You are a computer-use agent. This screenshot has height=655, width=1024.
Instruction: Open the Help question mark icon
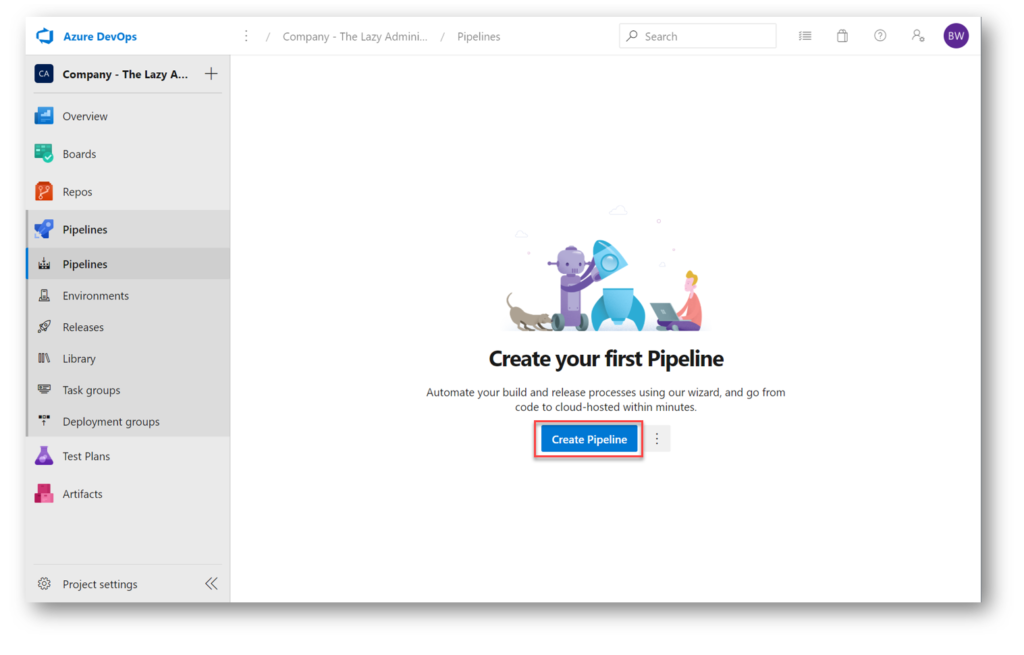880,36
